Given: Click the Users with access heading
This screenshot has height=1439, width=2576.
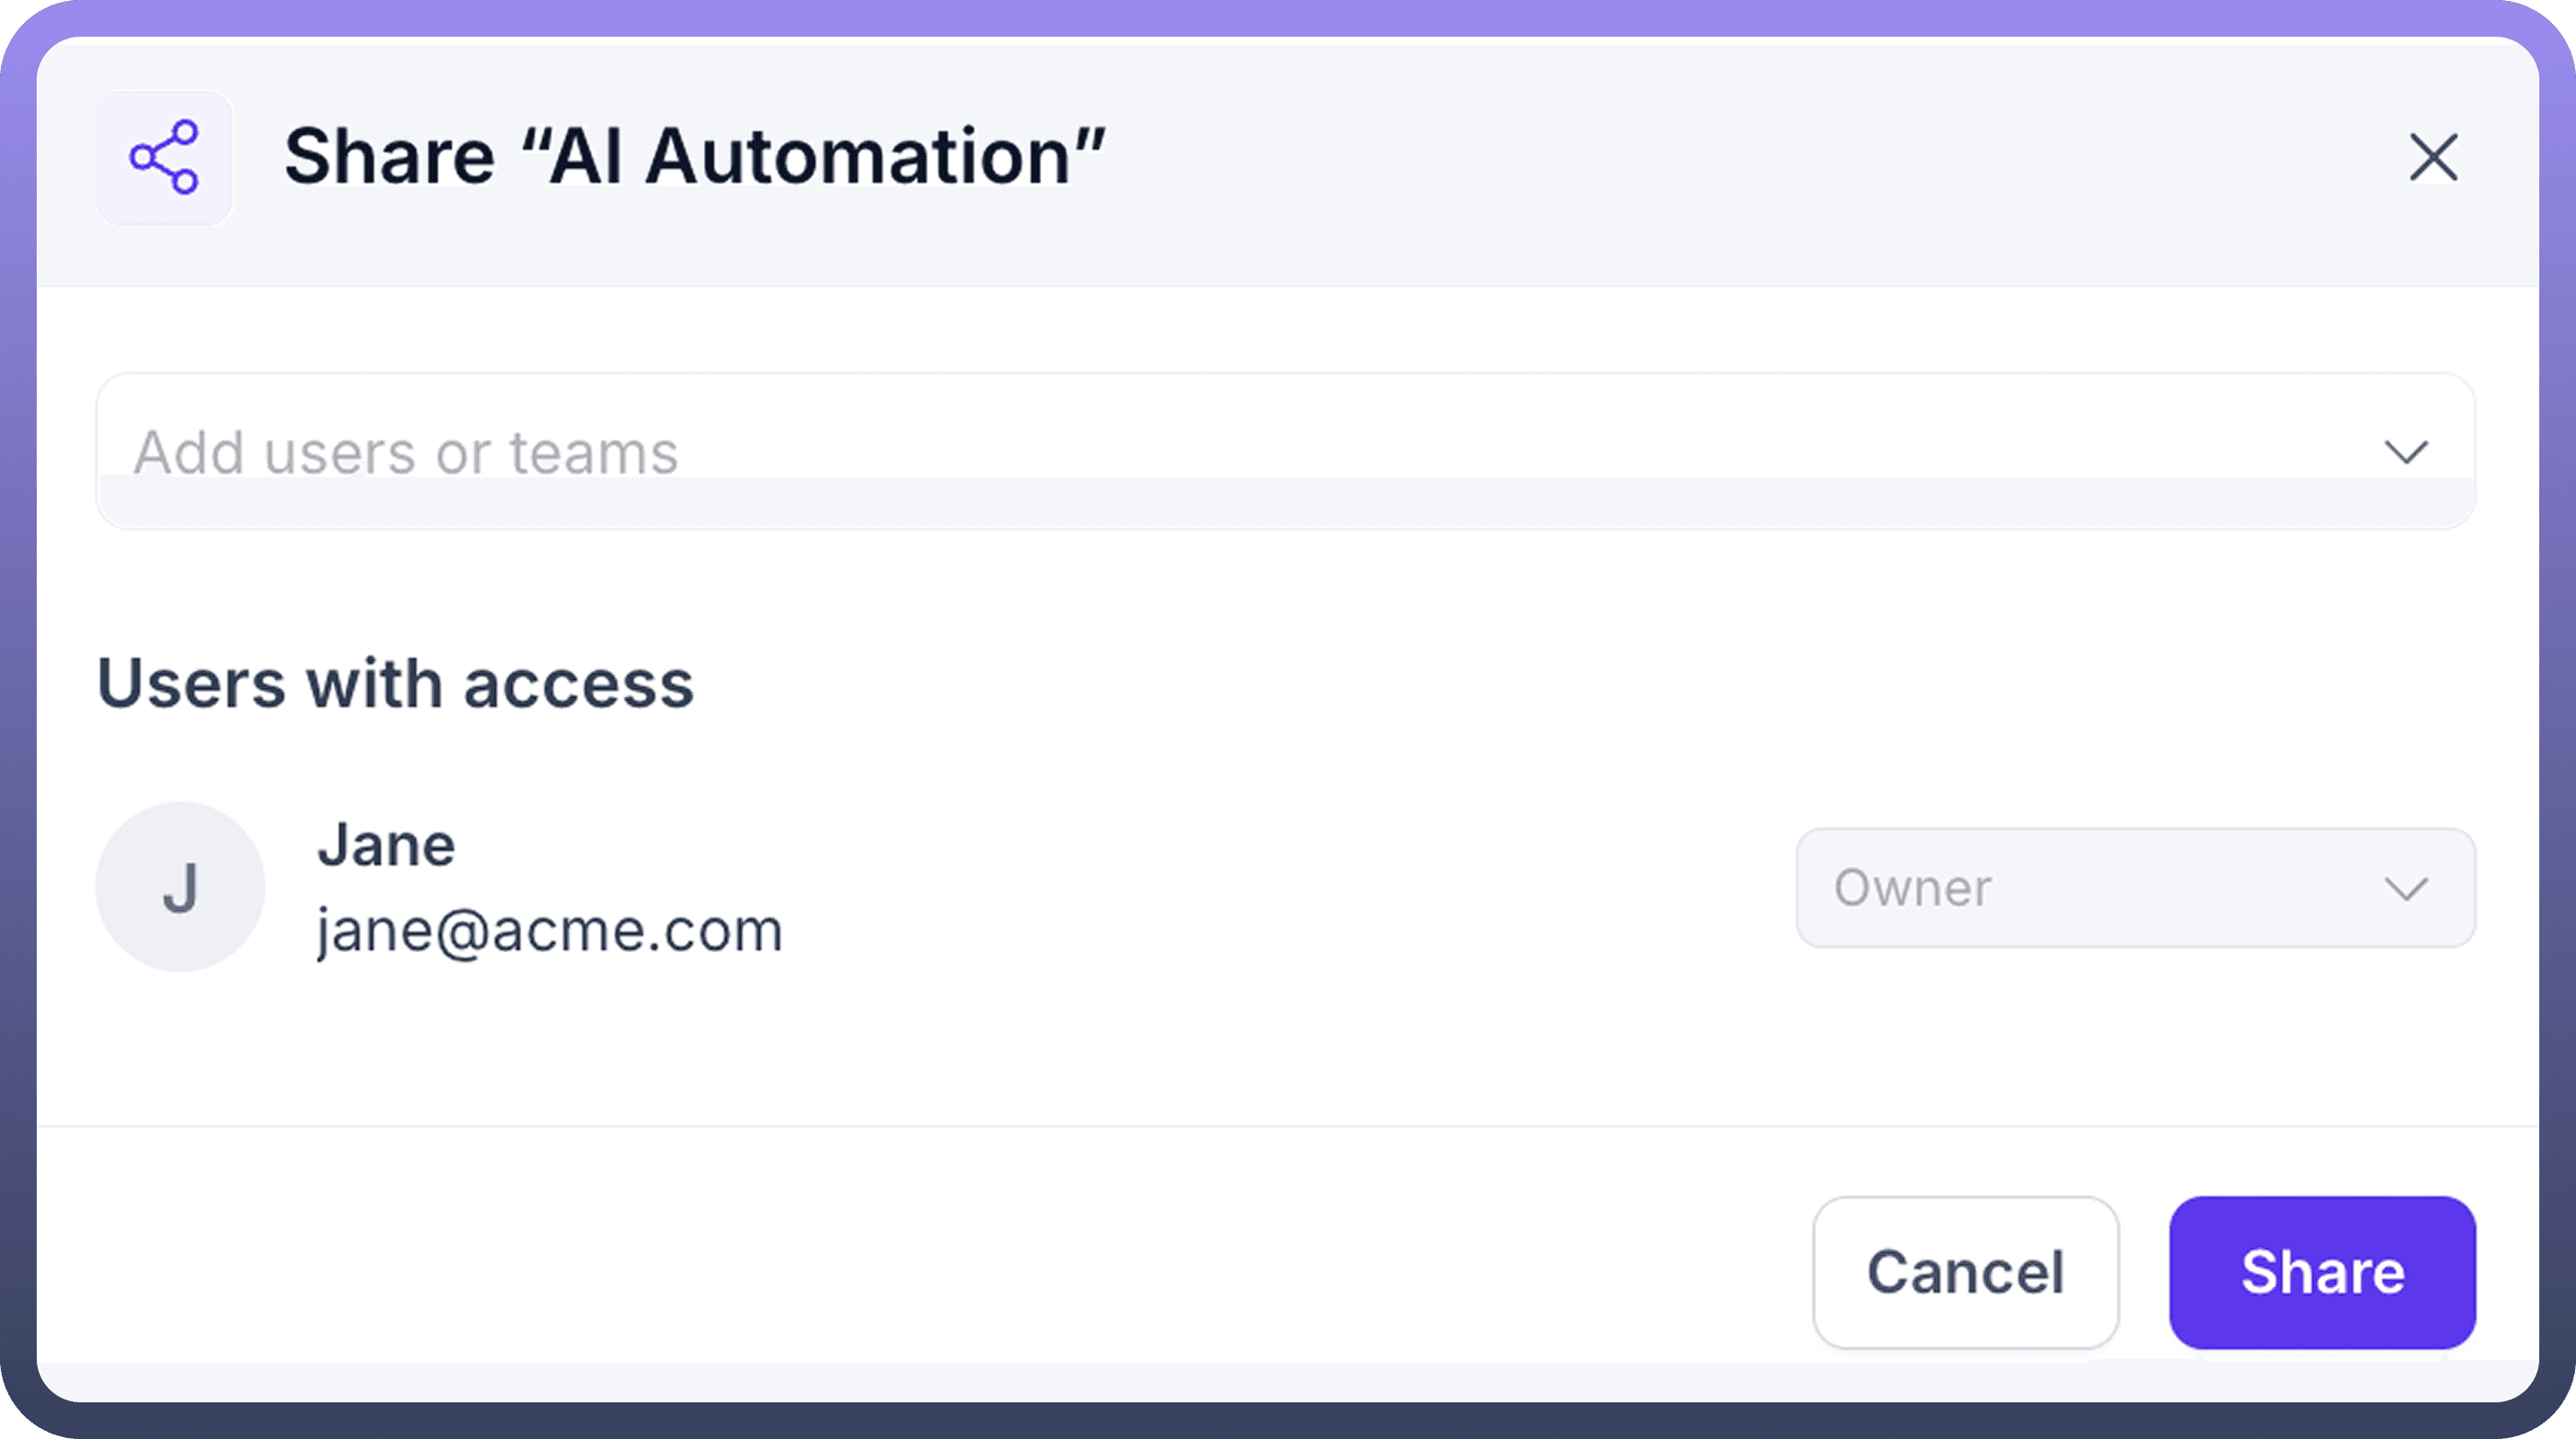Looking at the screenshot, I should [x=395, y=684].
